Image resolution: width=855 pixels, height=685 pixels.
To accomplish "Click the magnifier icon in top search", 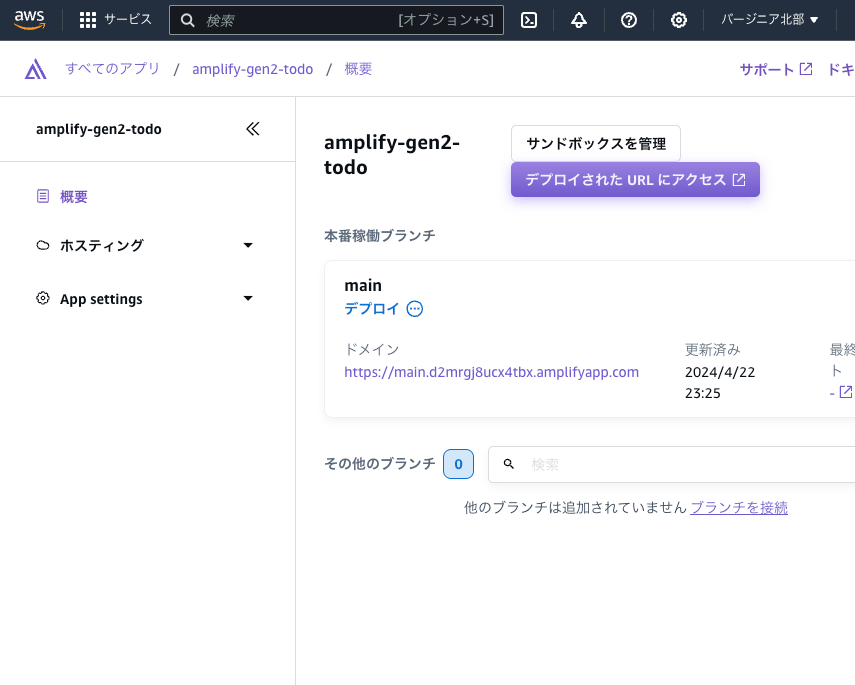I will (188, 20).
